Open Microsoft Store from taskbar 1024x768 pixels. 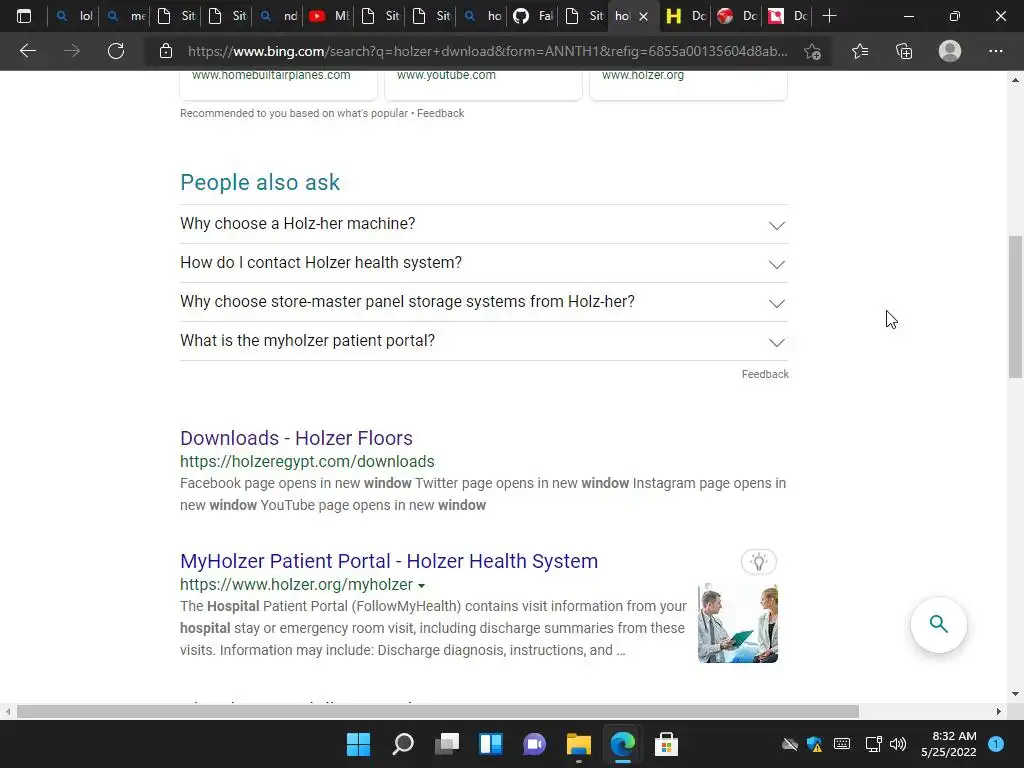[666, 744]
